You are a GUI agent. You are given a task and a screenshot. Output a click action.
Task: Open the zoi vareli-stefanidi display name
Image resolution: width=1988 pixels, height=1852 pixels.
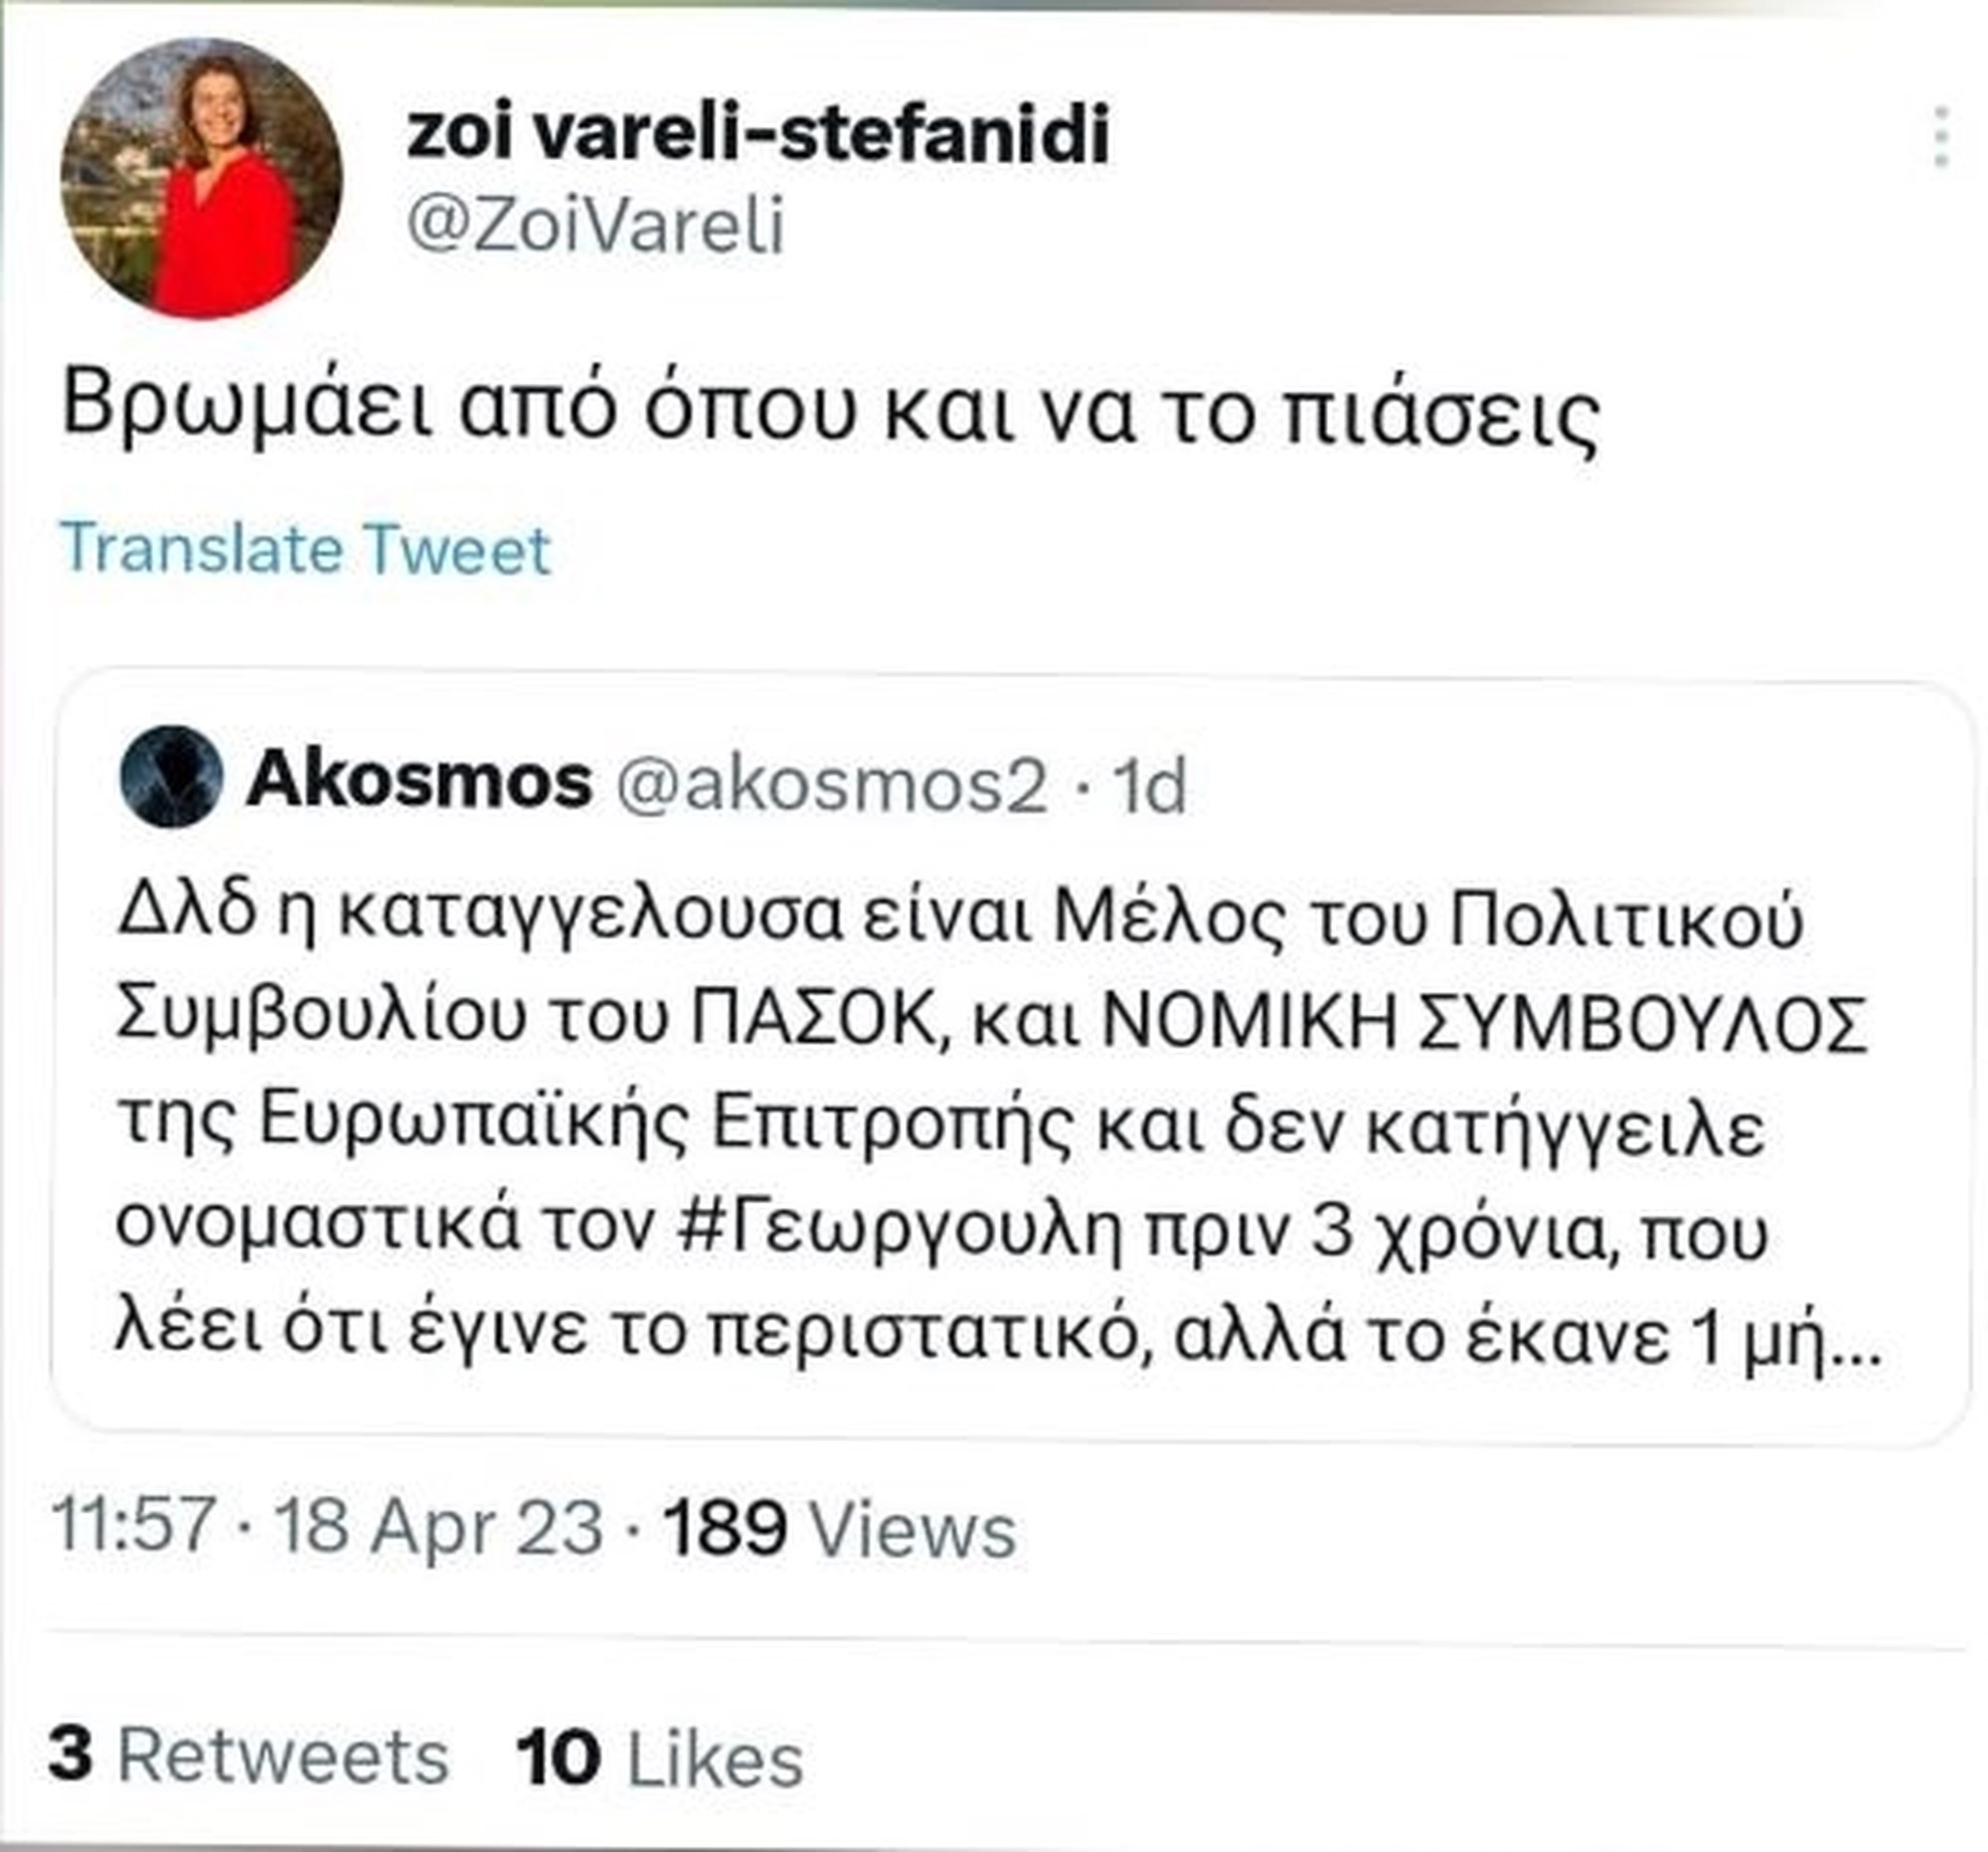(758, 134)
